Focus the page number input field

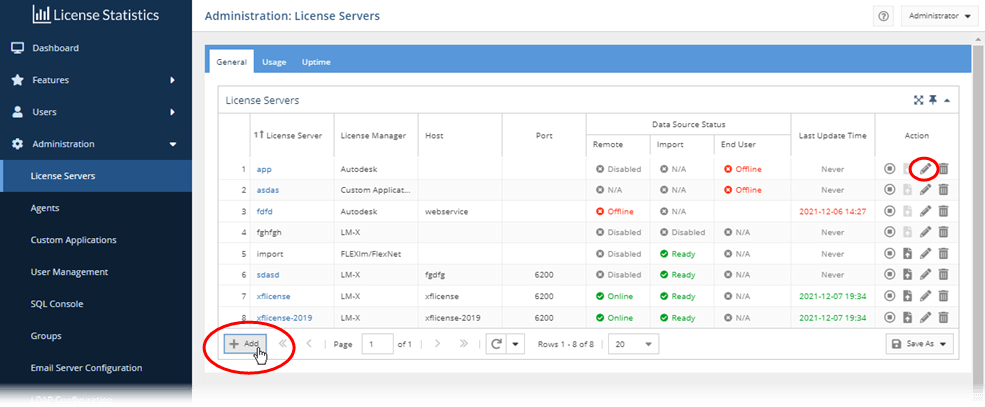(x=378, y=344)
